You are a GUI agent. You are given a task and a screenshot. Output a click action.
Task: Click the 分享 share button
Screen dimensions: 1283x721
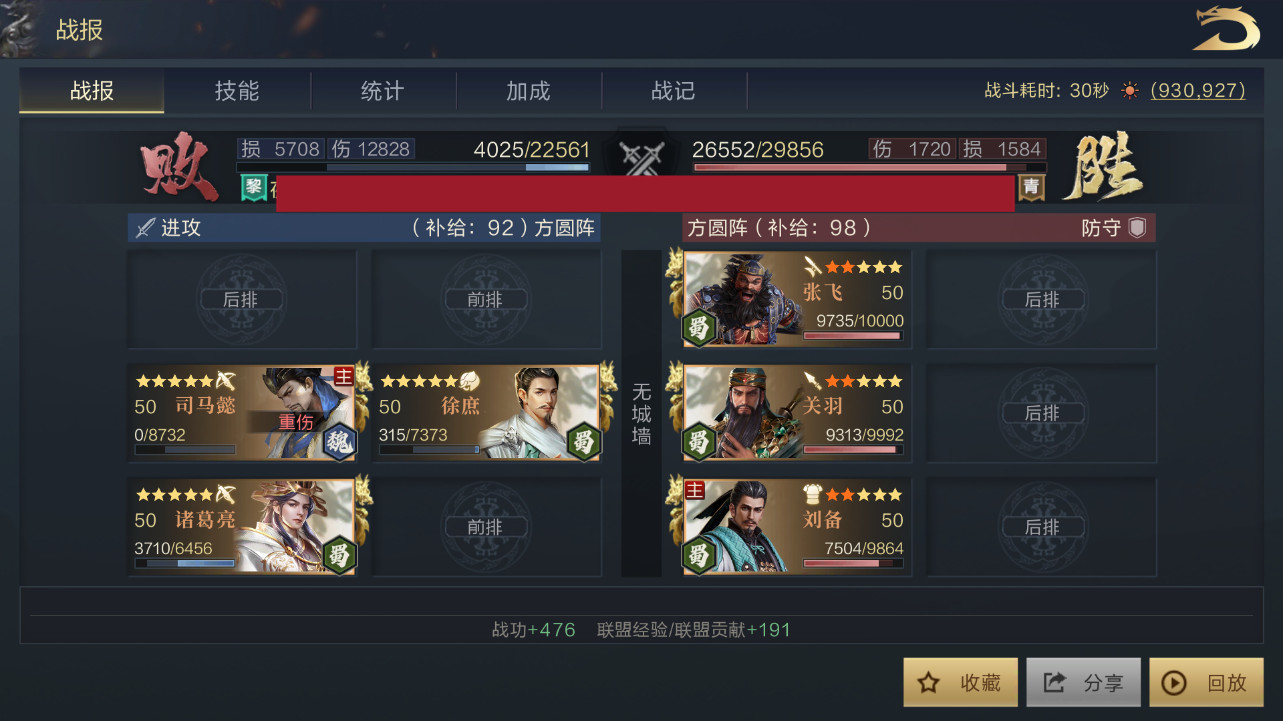(1084, 682)
